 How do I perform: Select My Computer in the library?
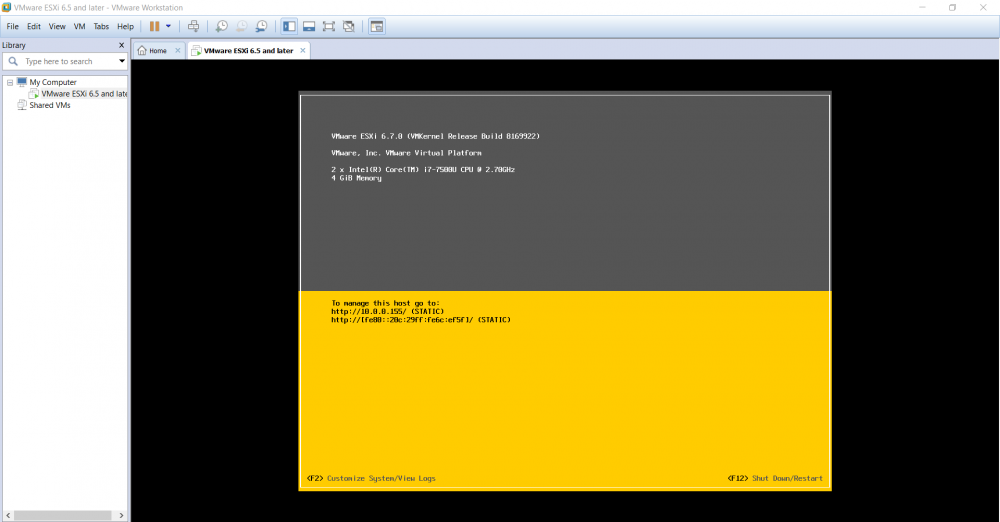(53, 82)
